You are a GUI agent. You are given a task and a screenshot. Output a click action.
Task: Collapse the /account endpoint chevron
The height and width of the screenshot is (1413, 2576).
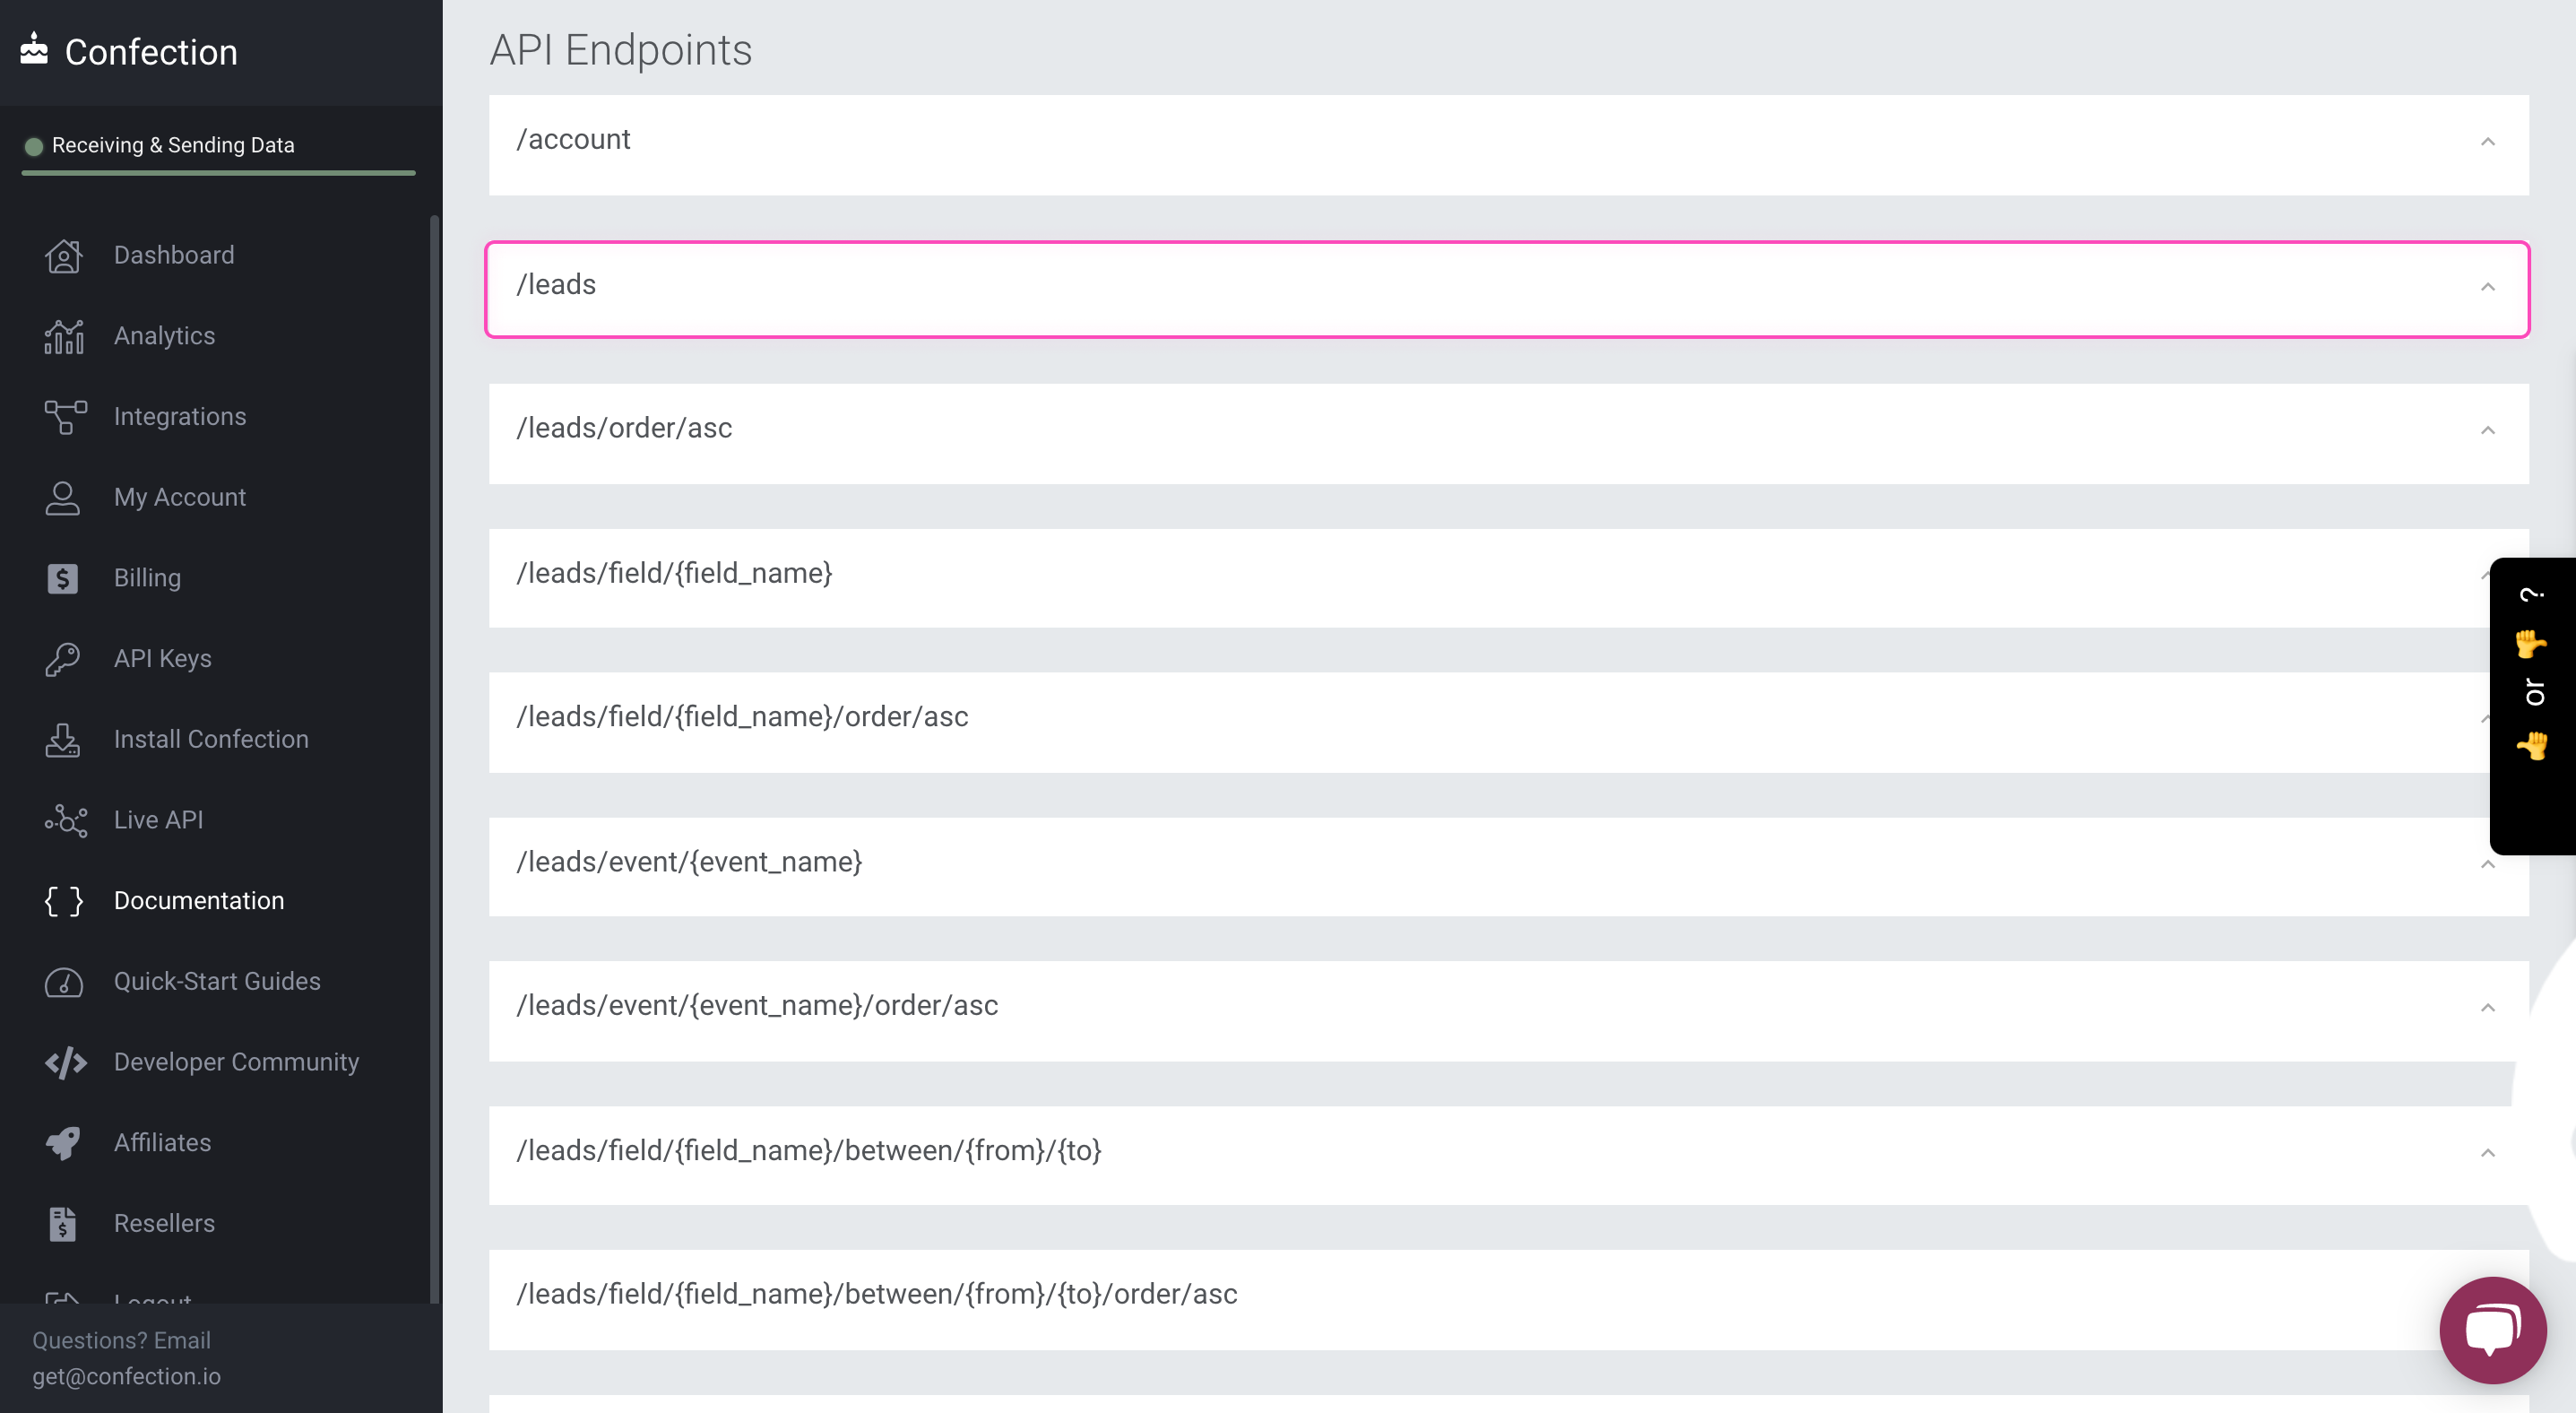click(2487, 142)
